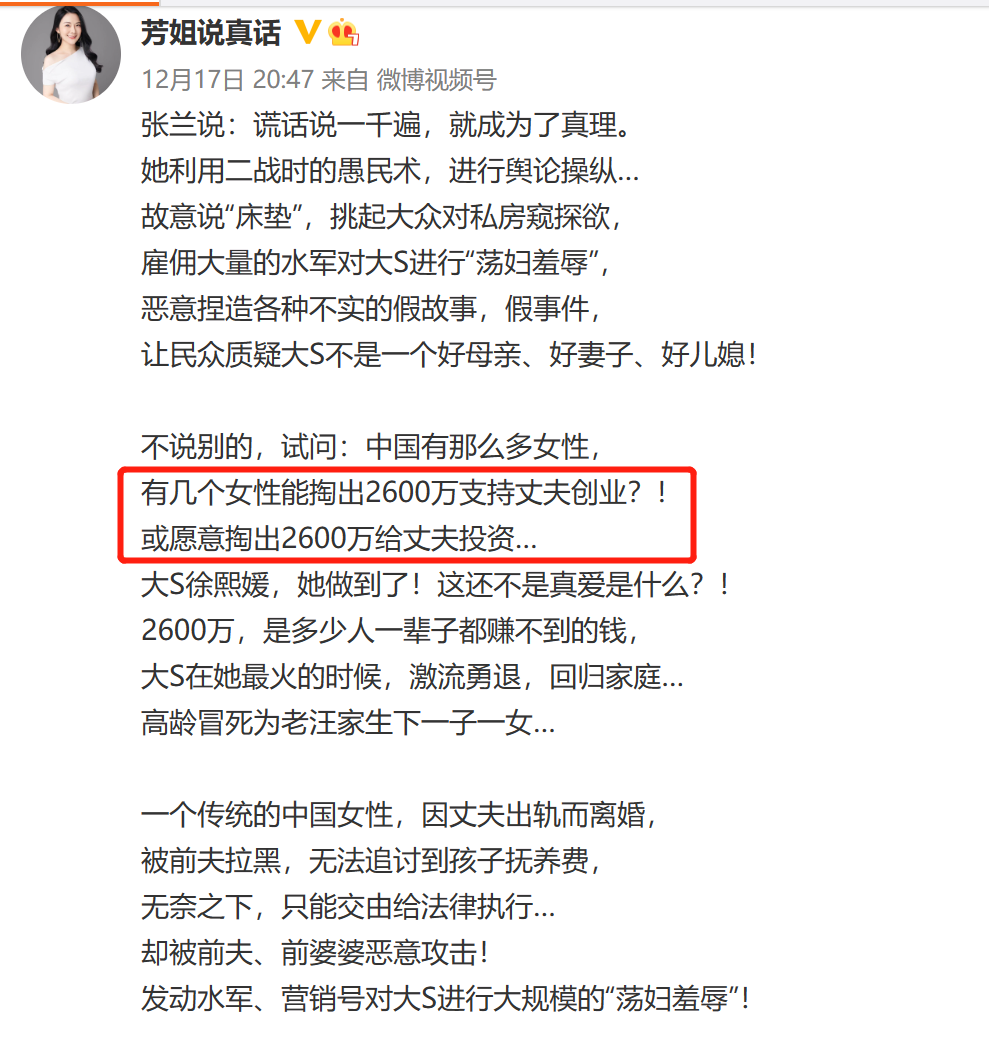Click the line starting with 雇佣大量的水军

coord(375,263)
